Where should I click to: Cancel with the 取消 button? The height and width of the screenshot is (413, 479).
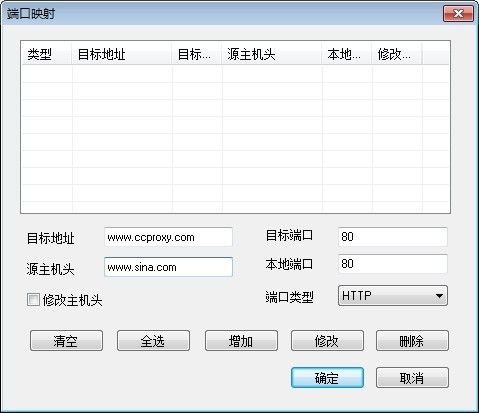(x=412, y=378)
